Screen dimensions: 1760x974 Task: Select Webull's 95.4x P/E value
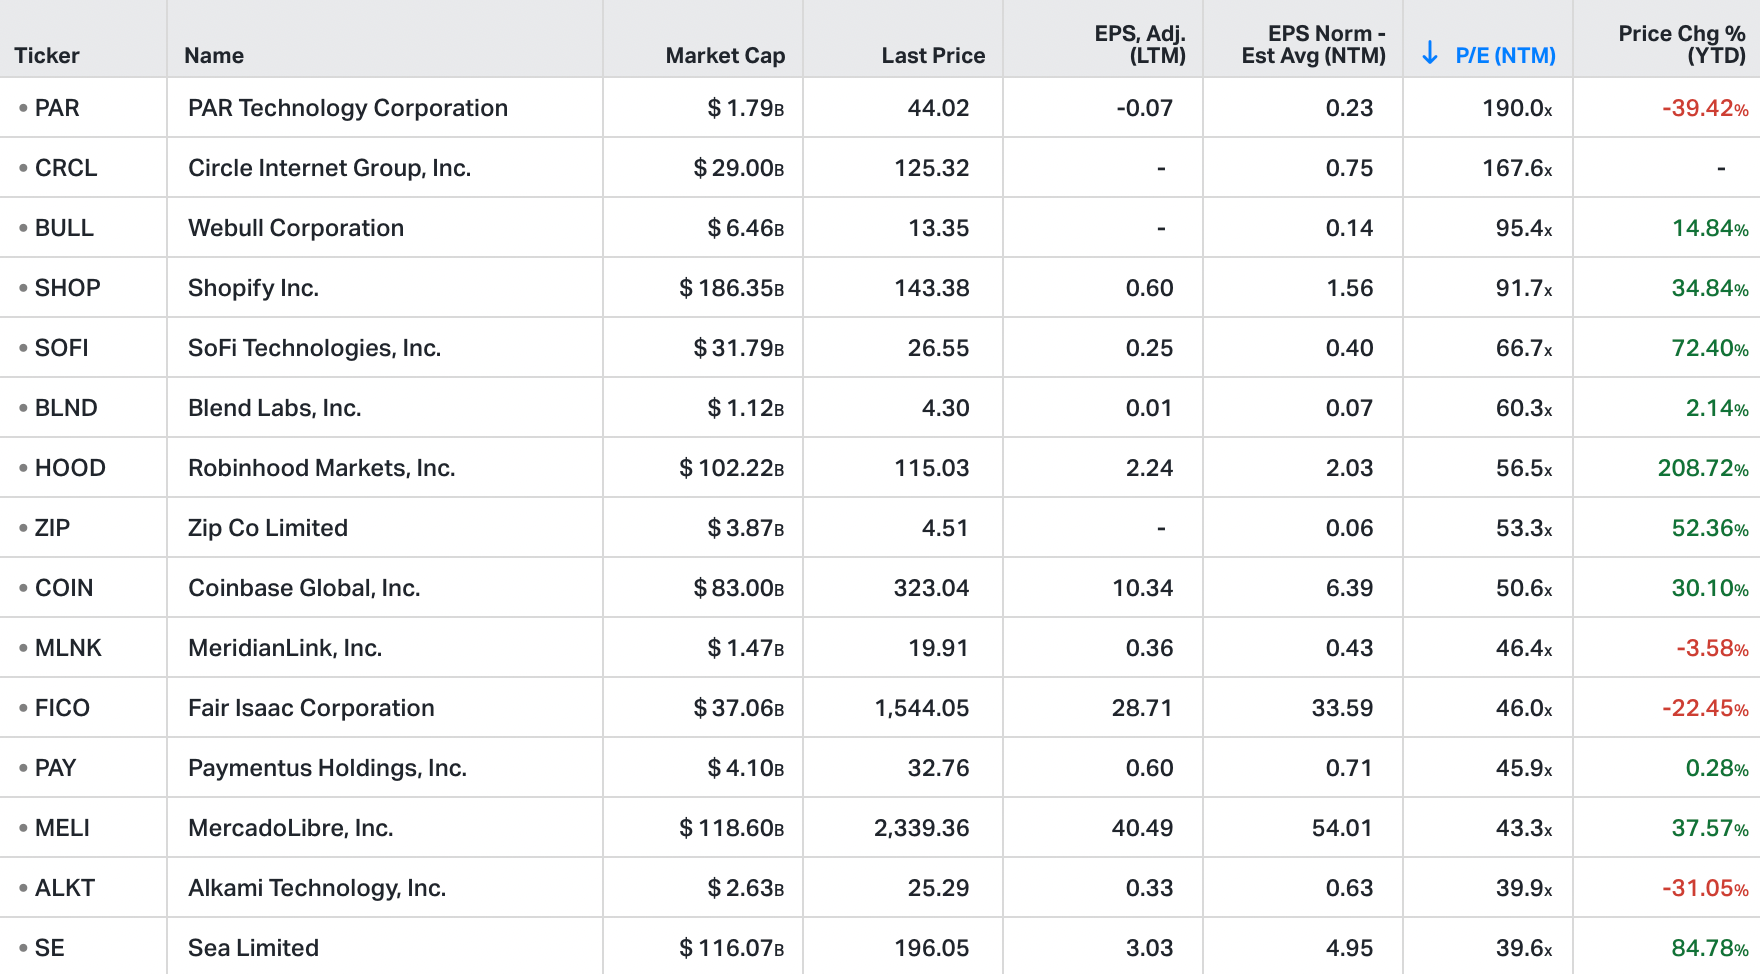tap(1525, 228)
